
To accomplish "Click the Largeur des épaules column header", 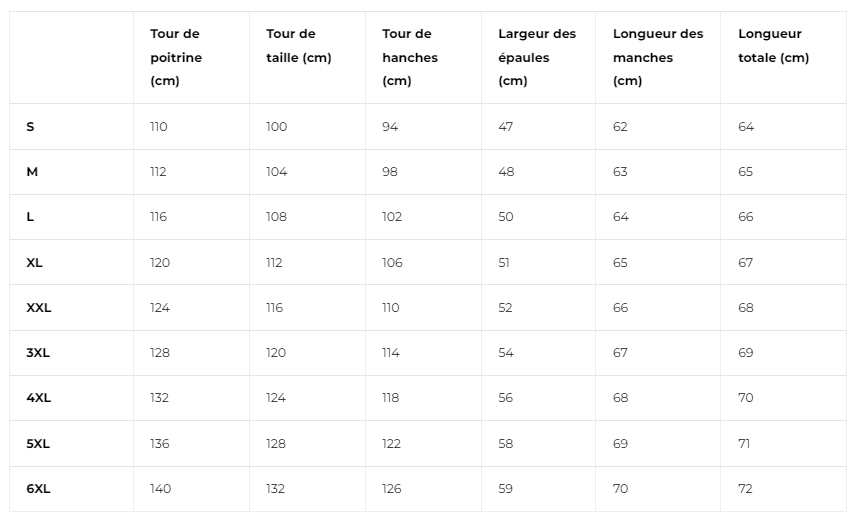I will pyautogui.click(x=537, y=57).
